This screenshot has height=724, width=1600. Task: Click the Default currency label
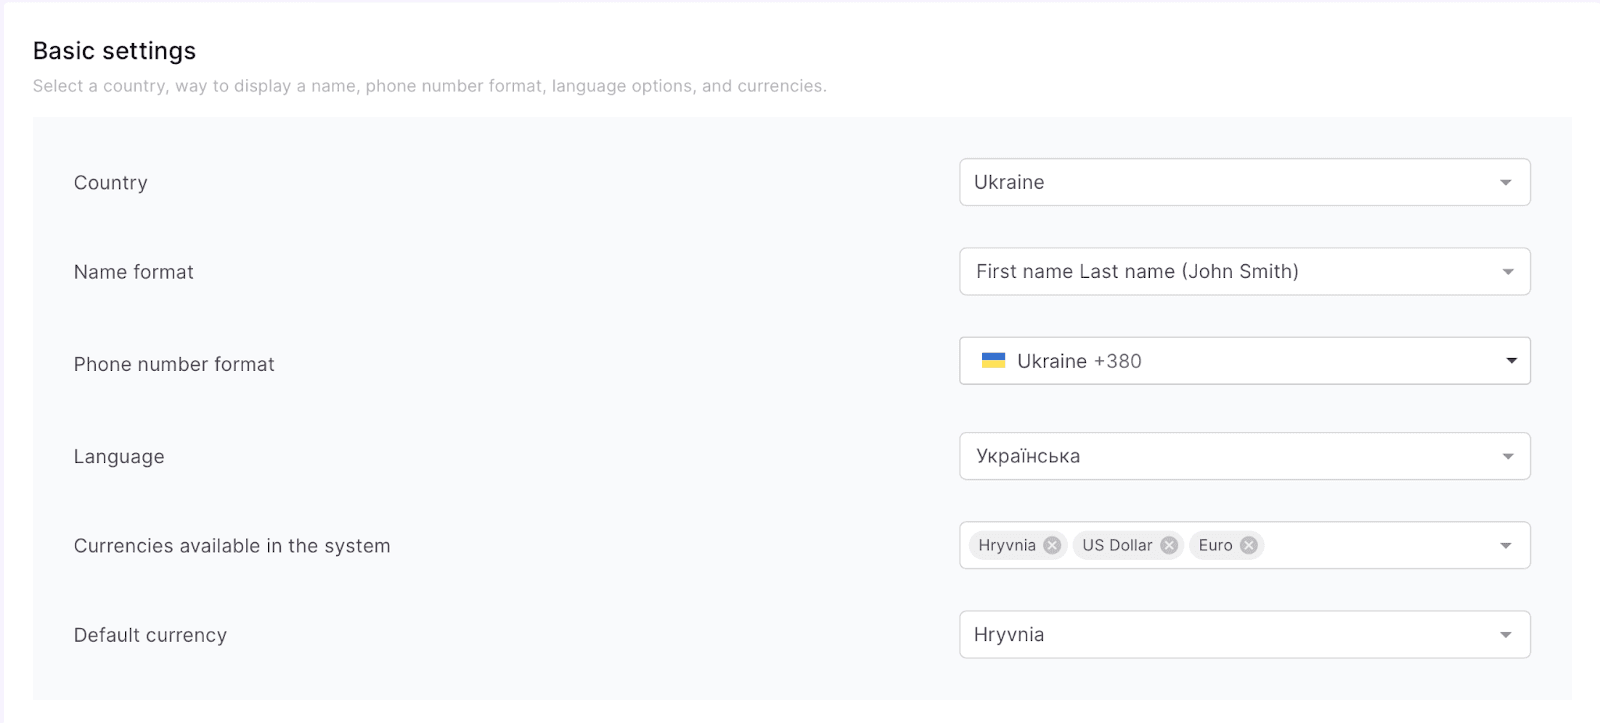(x=150, y=635)
